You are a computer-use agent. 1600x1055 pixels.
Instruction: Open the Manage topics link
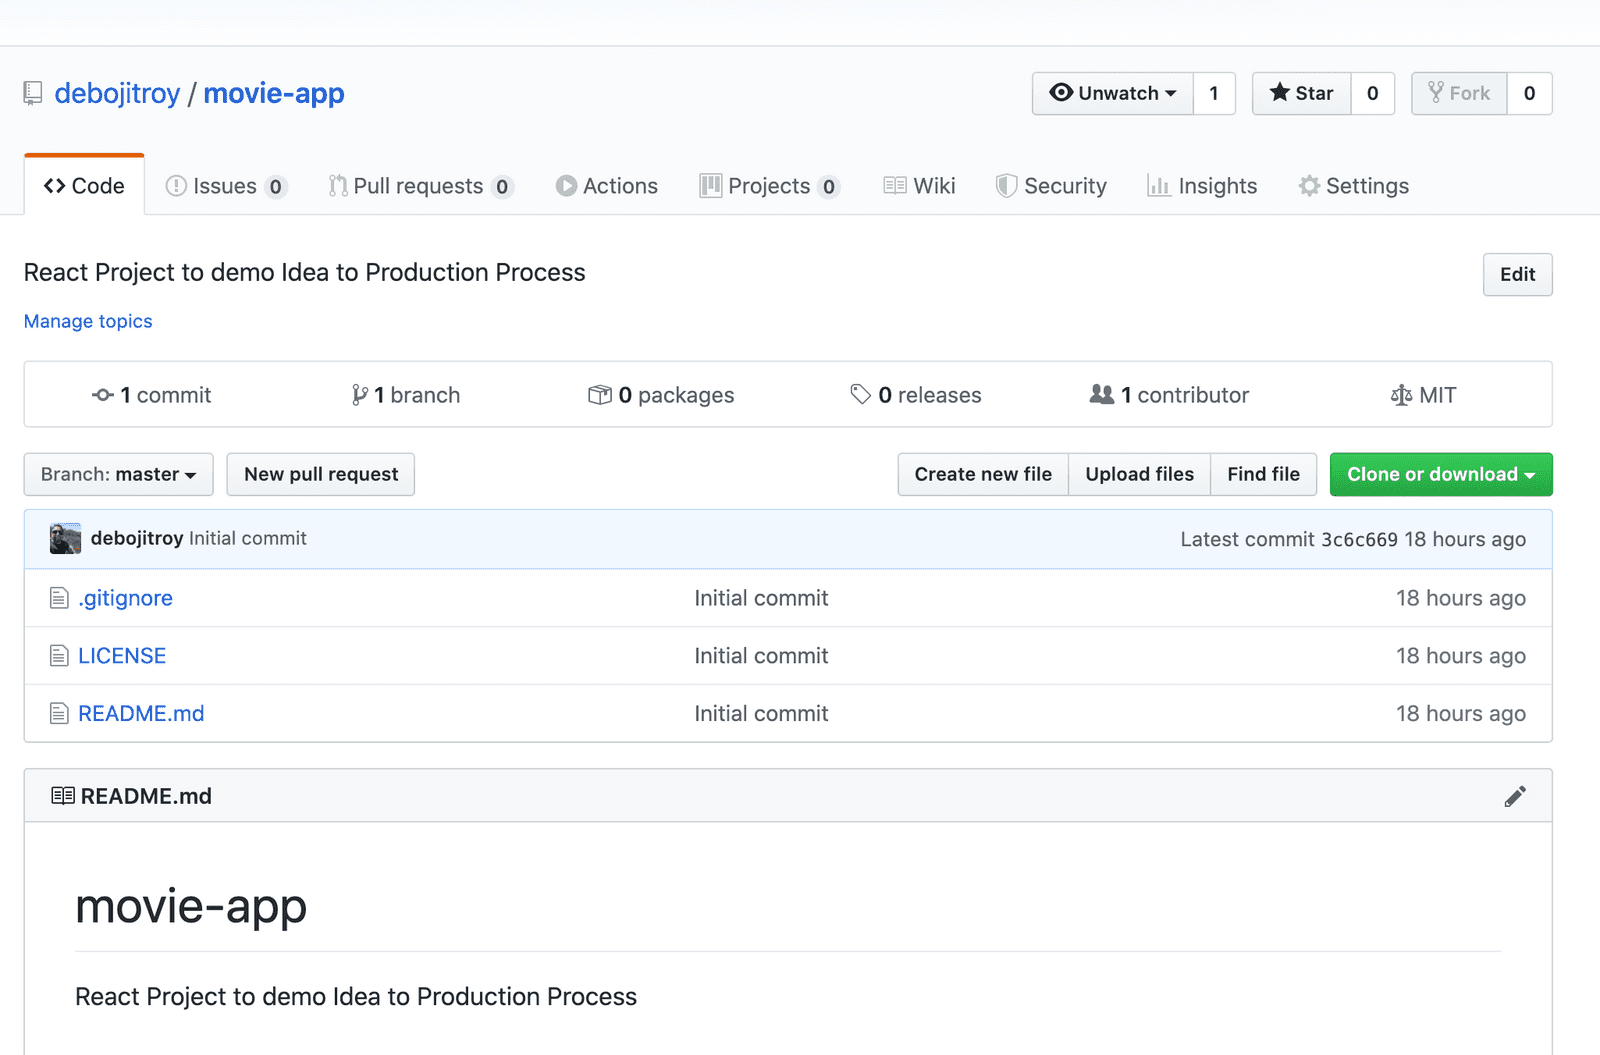(x=87, y=321)
